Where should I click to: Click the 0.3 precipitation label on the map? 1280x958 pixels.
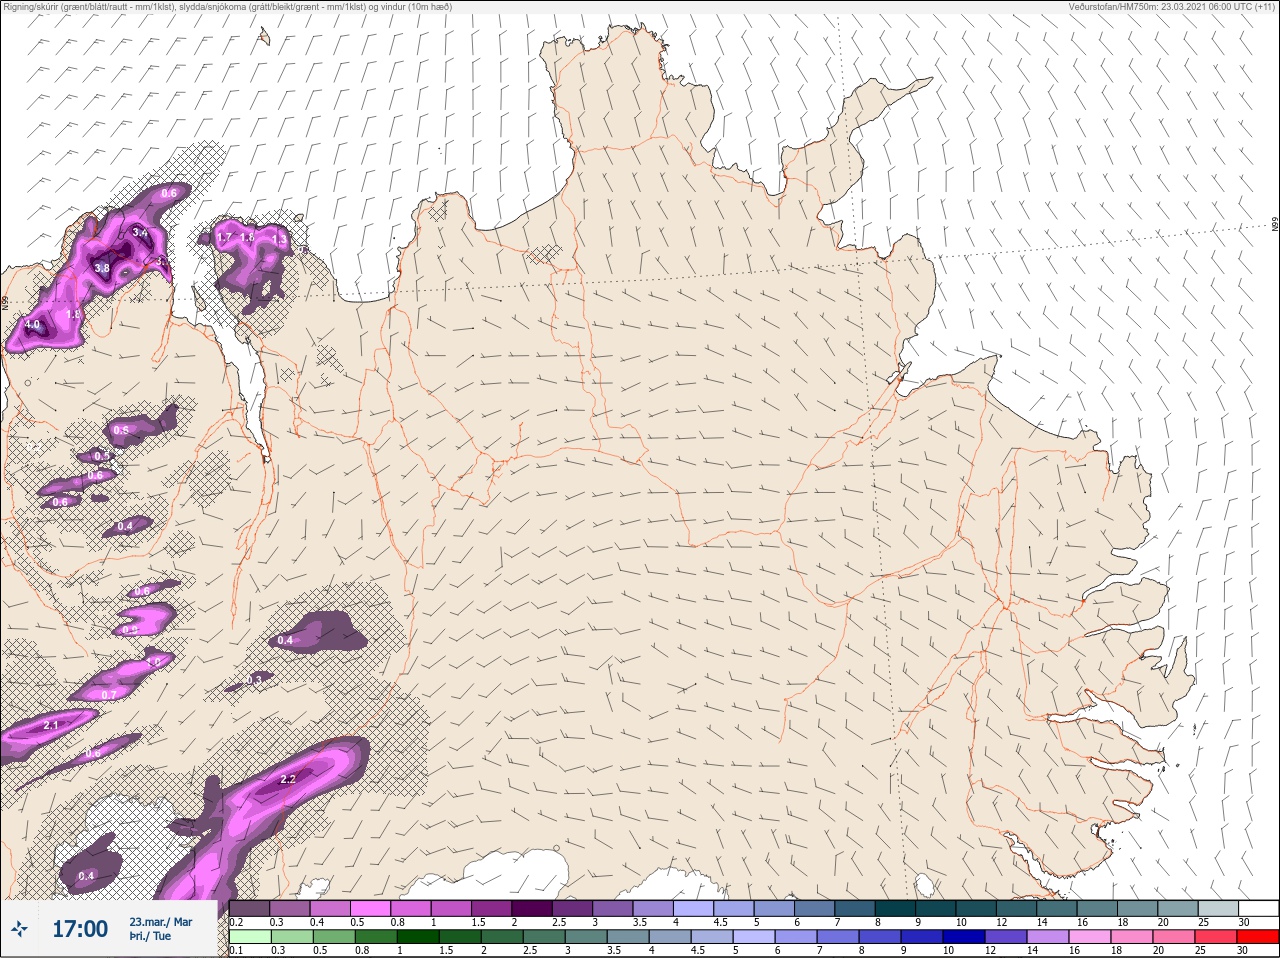point(254,680)
